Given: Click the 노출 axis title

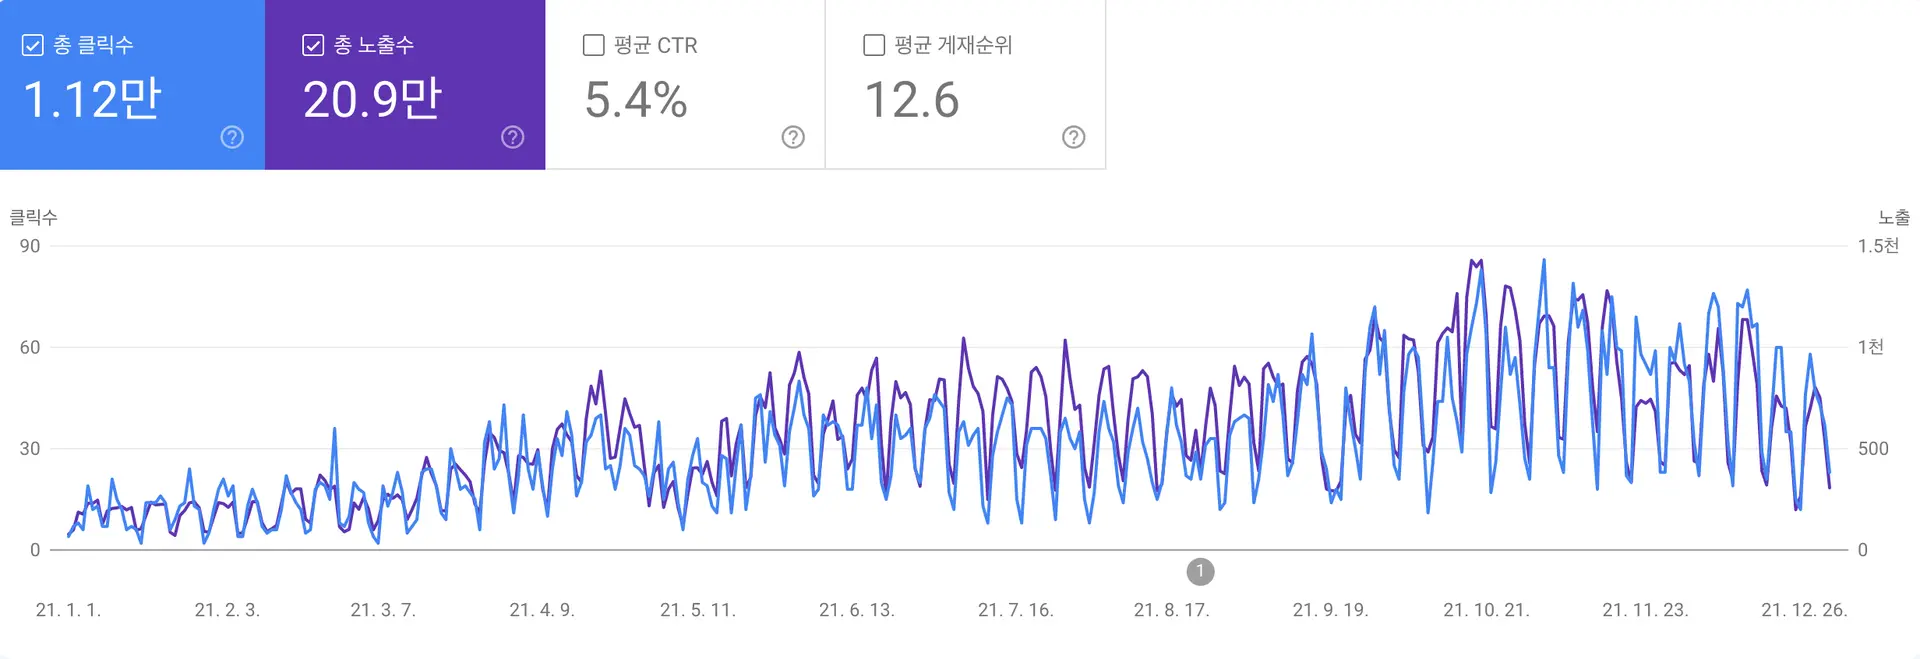Looking at the screenshot, I should pyautogui.click(x=1893, y=217).
